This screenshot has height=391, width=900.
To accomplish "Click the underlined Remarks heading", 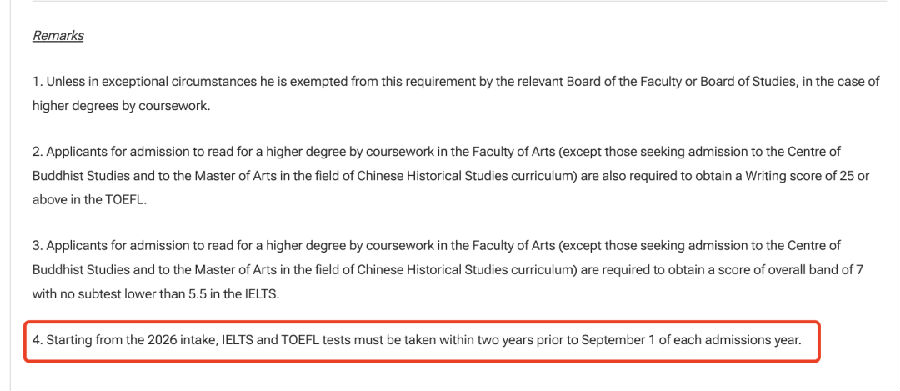I will point(58,36).
